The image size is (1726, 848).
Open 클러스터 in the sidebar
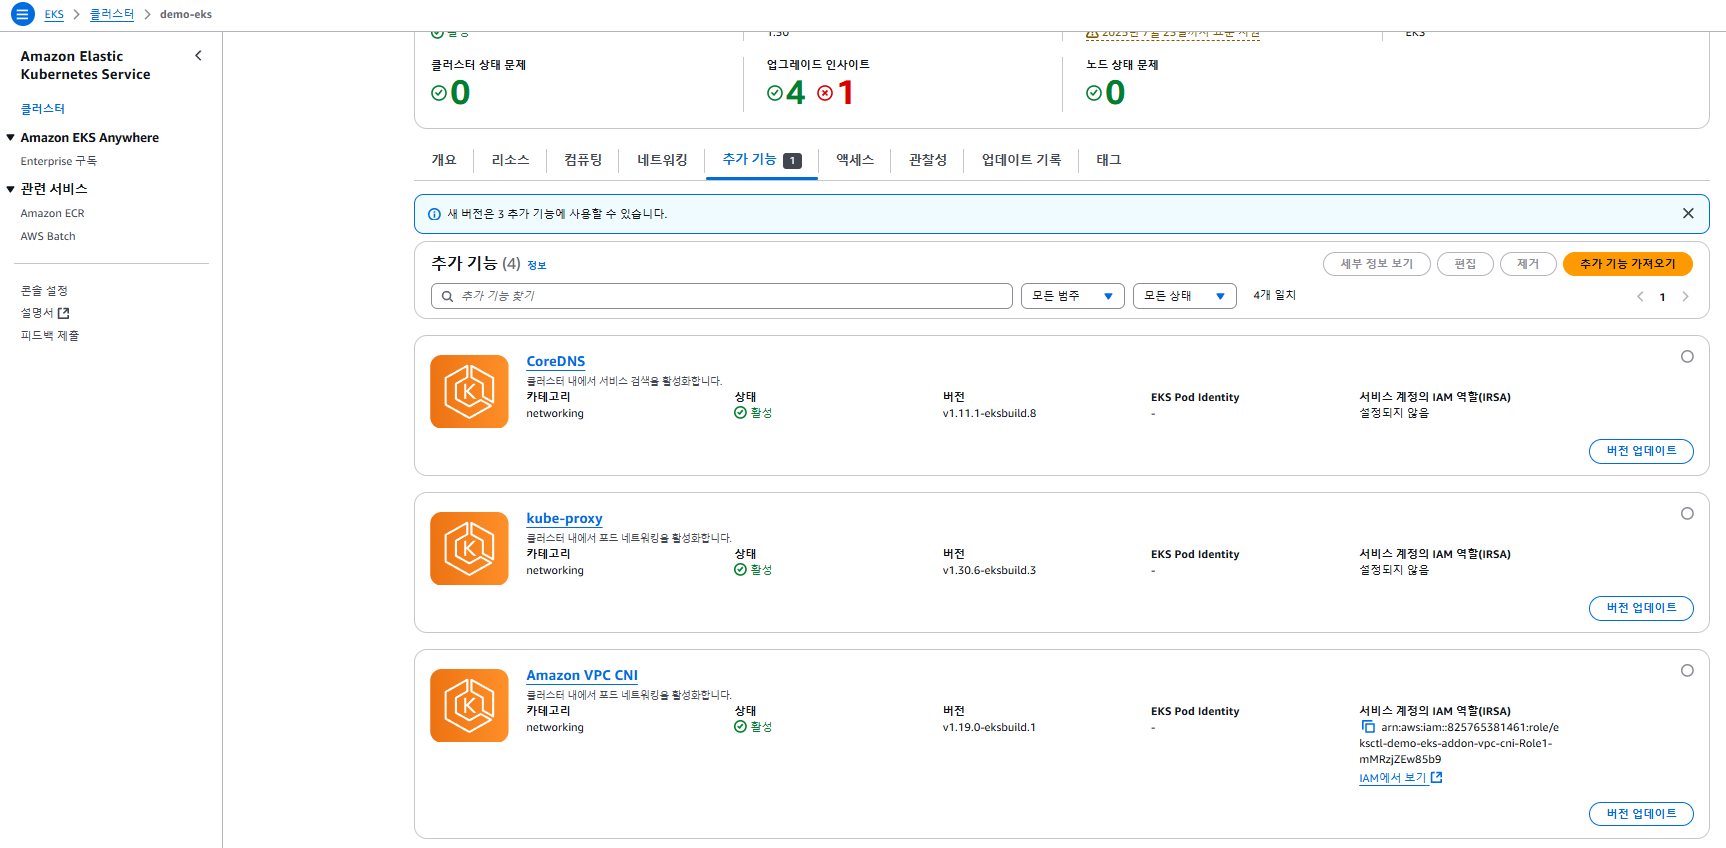(x=43, y=108)
